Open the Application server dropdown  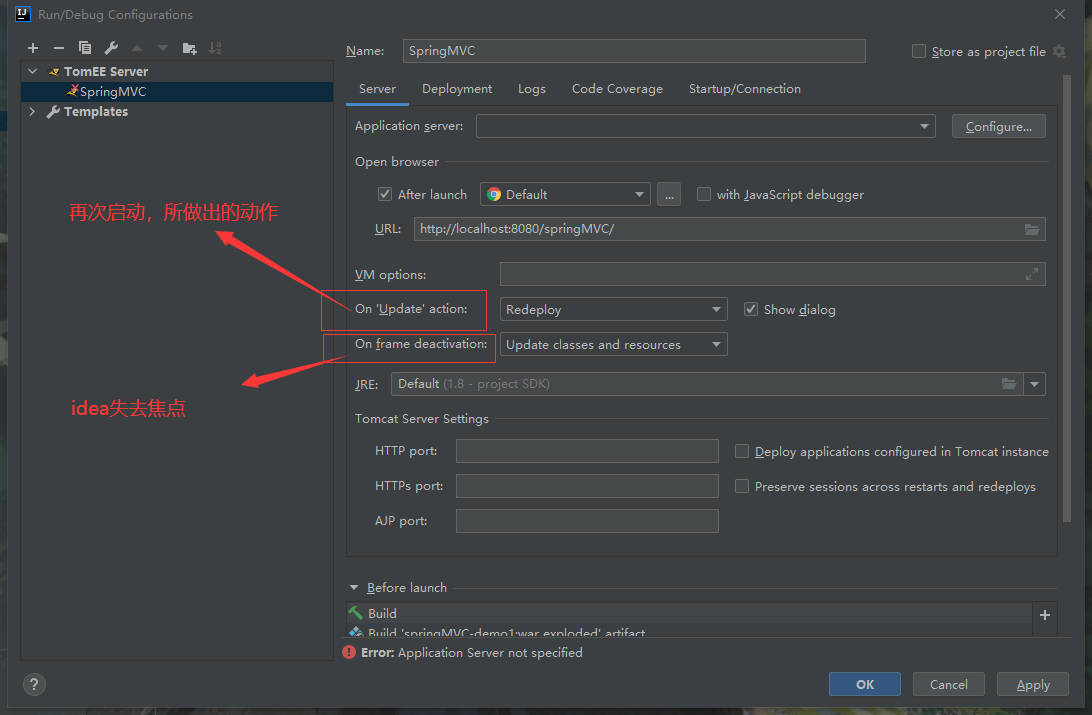[705, 126]
